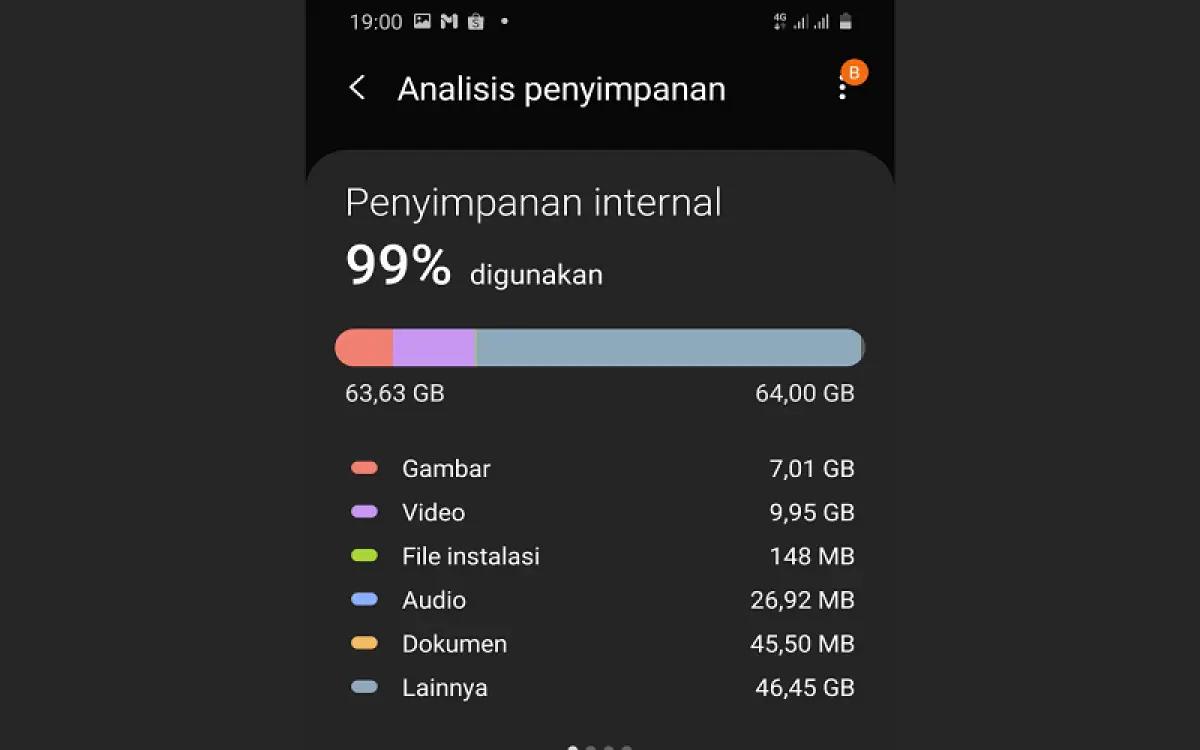
Task: Open the Video category showing 9,95 GB
Action: (x=600, y=512)
